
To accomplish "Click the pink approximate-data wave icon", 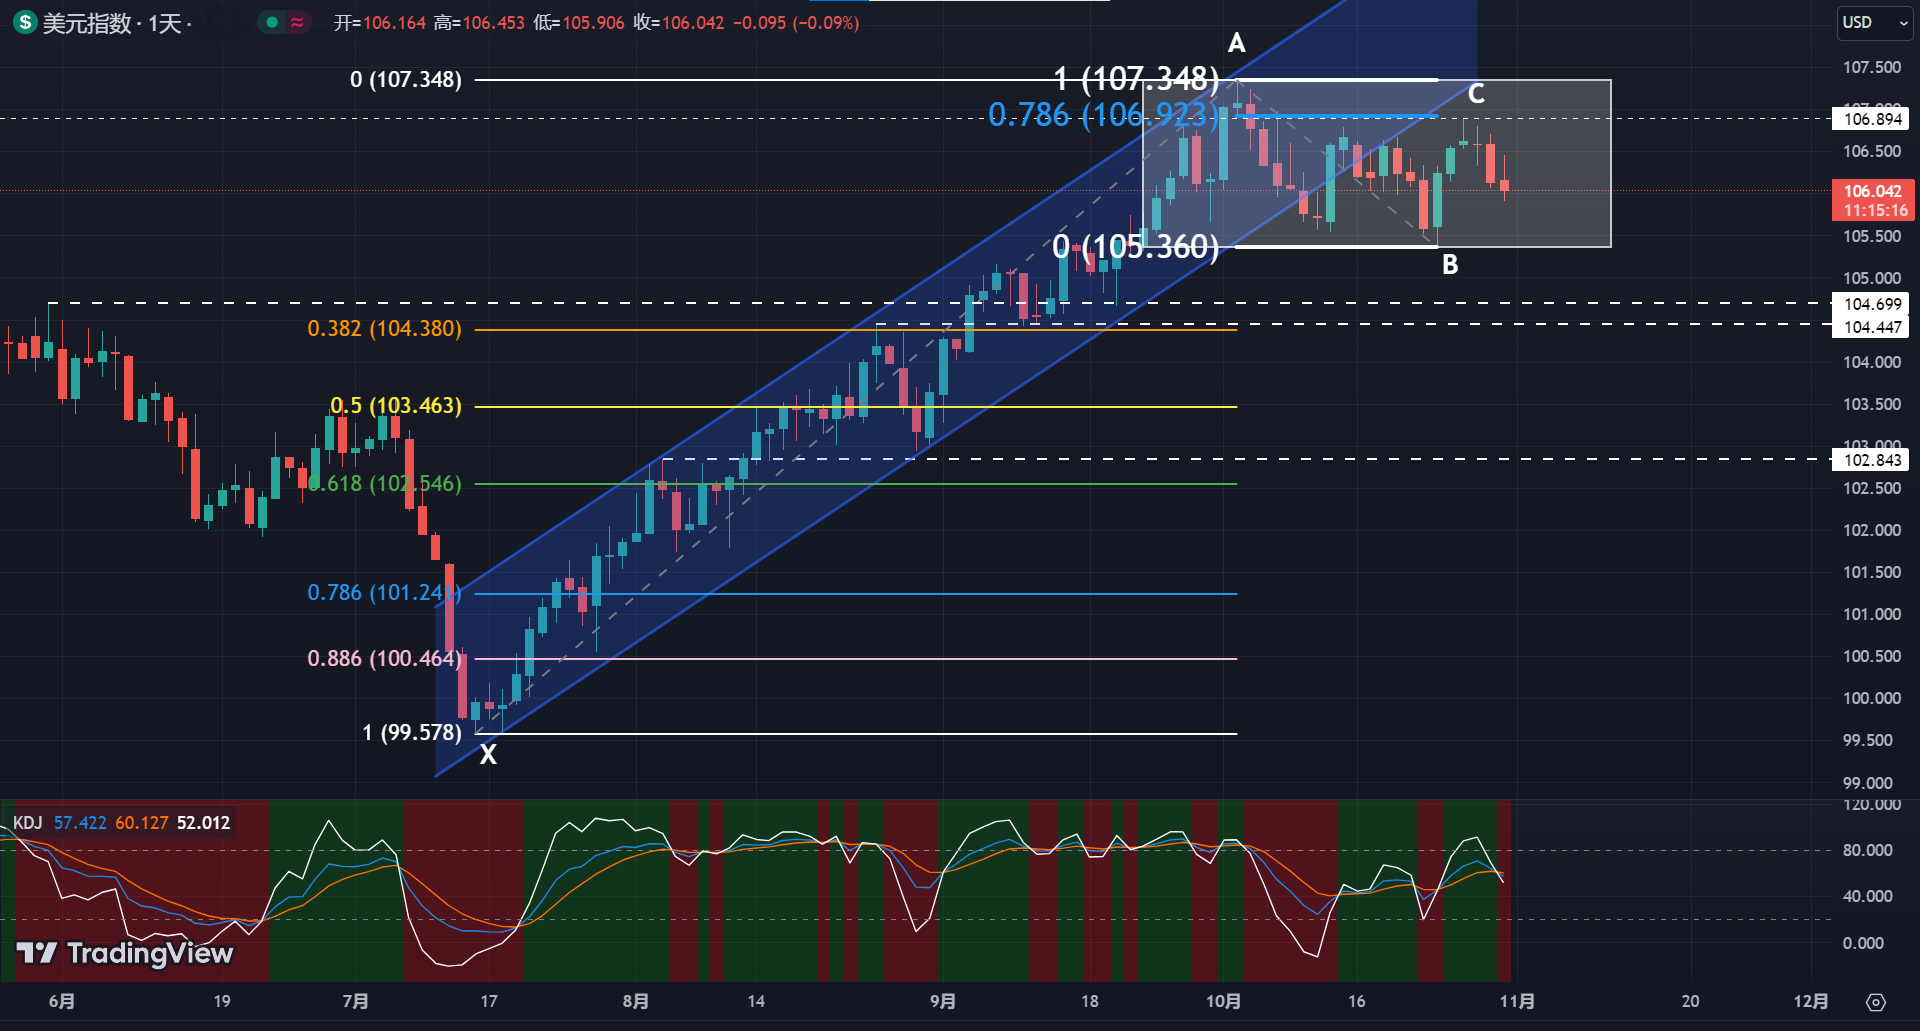I will [298, 22].
